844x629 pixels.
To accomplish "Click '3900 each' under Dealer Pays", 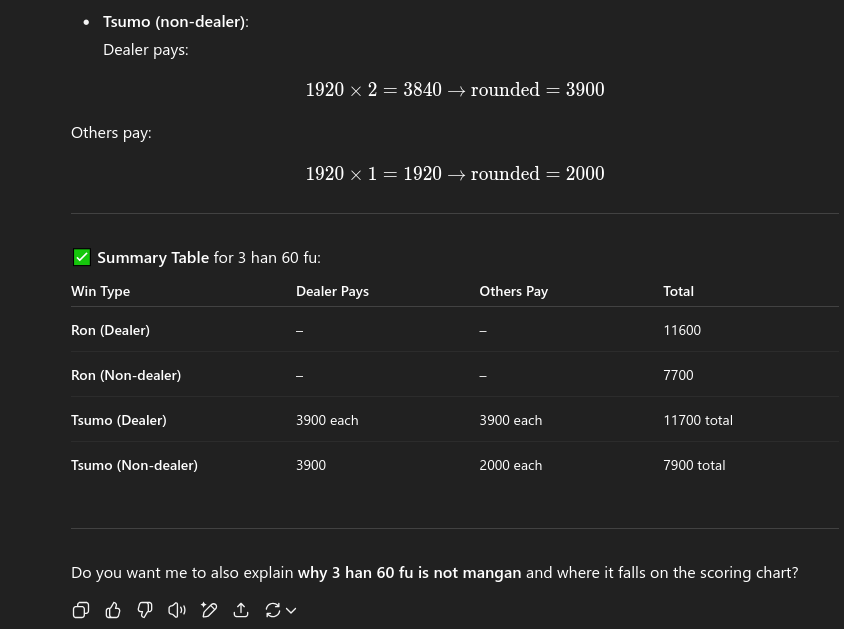I will [327, 420].
